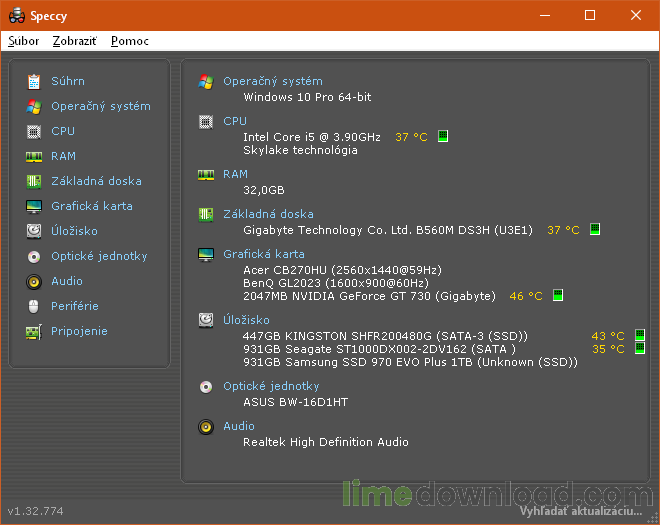This screenshot has height=525, width=660.
Task: Open the Zobraziť menu
Action: pos(74,41)
